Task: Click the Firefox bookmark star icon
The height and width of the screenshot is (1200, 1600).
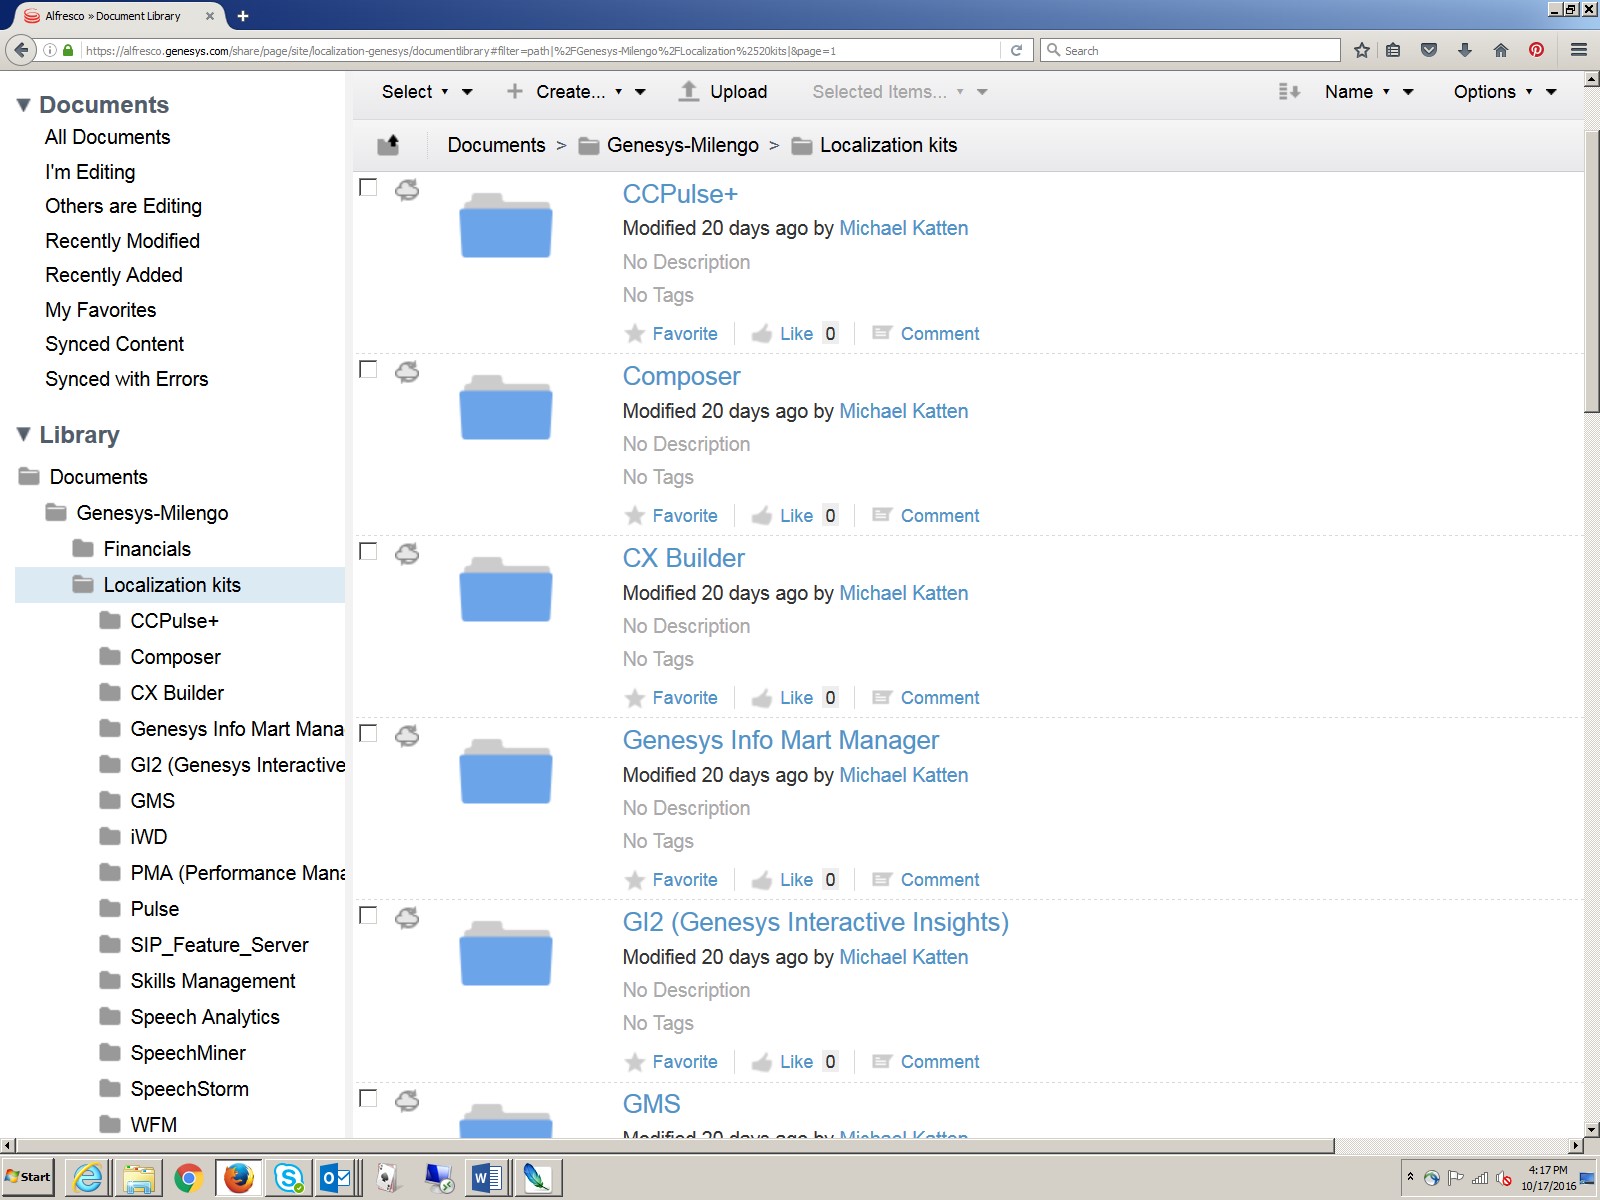Action: click(x=1361, y=50)
